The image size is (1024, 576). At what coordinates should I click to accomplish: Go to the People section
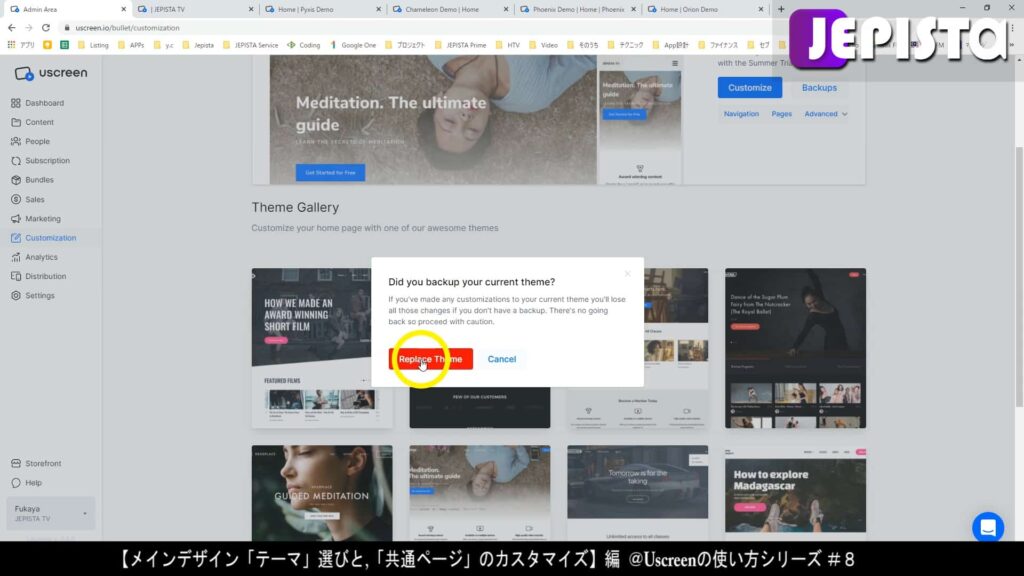point(37,141)
